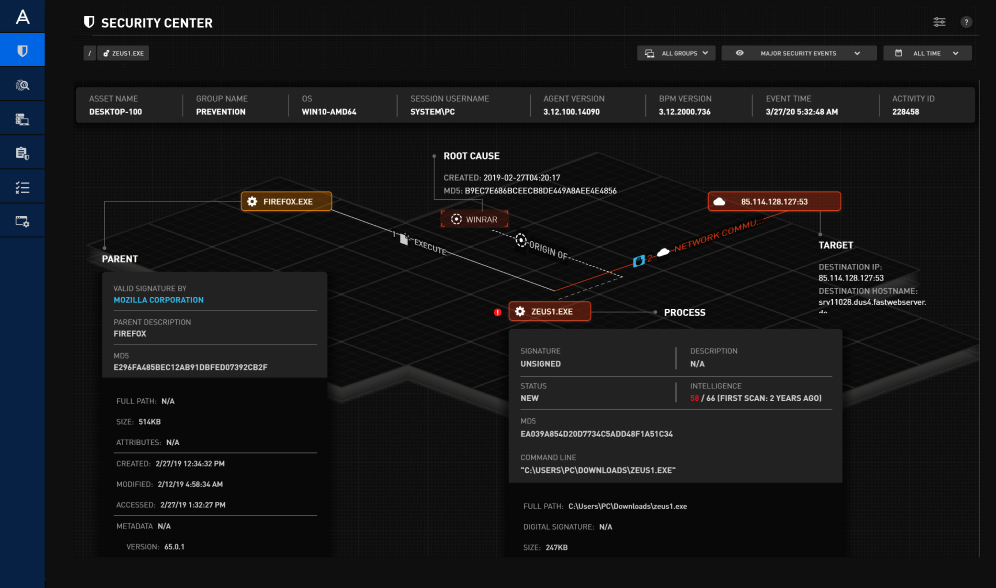This screenshot has width=996, height=588.
Task: Click the SECURITY CENTER title
Action: [157, 23]
